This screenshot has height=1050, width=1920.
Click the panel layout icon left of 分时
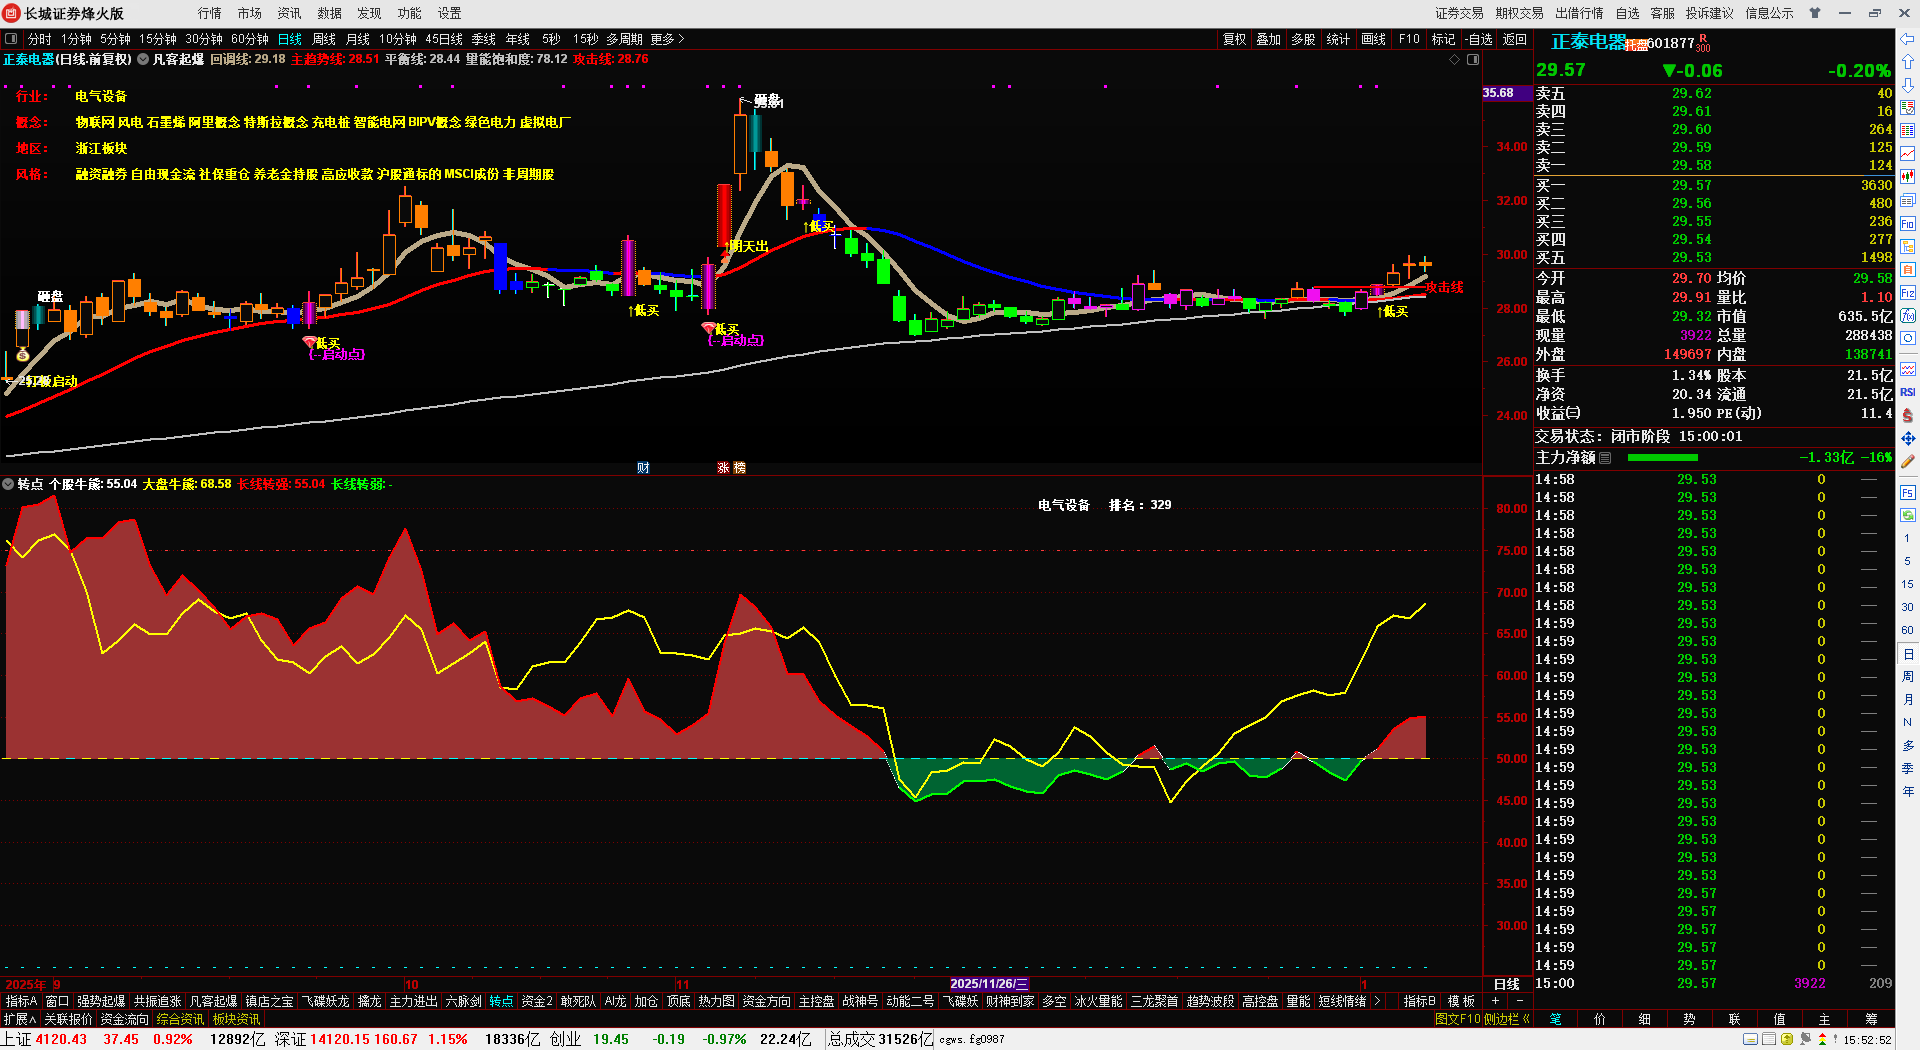11,39
